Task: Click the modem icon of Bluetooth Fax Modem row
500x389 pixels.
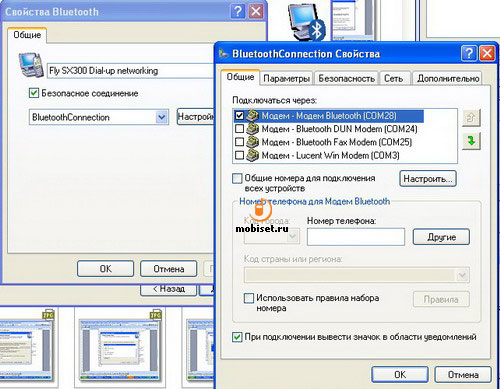Action: click(252, 142)
